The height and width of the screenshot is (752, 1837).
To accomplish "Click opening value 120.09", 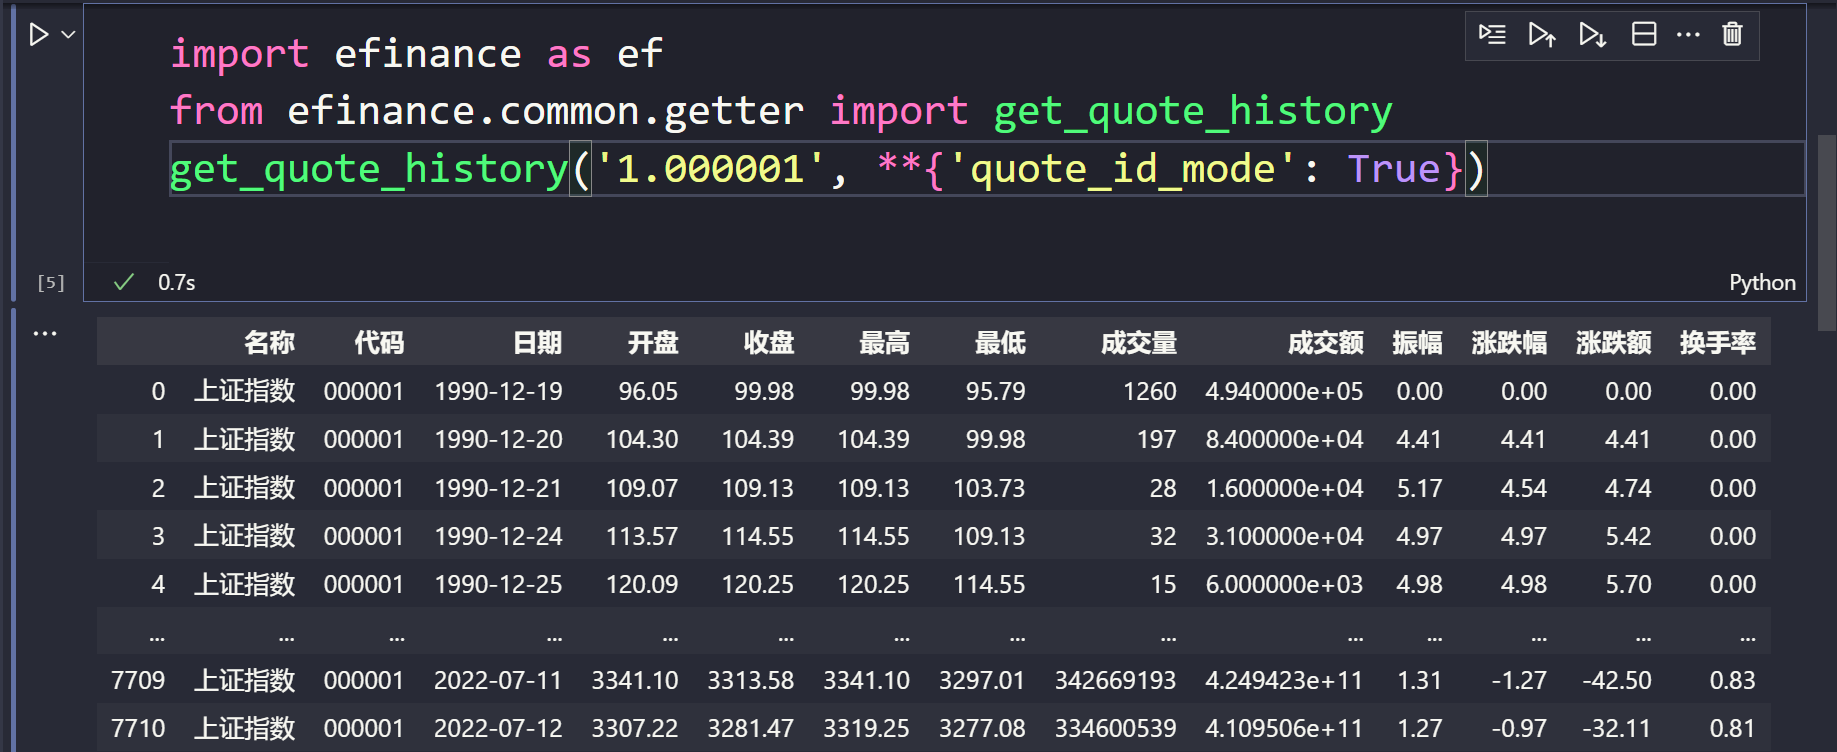I will point(642,584).
